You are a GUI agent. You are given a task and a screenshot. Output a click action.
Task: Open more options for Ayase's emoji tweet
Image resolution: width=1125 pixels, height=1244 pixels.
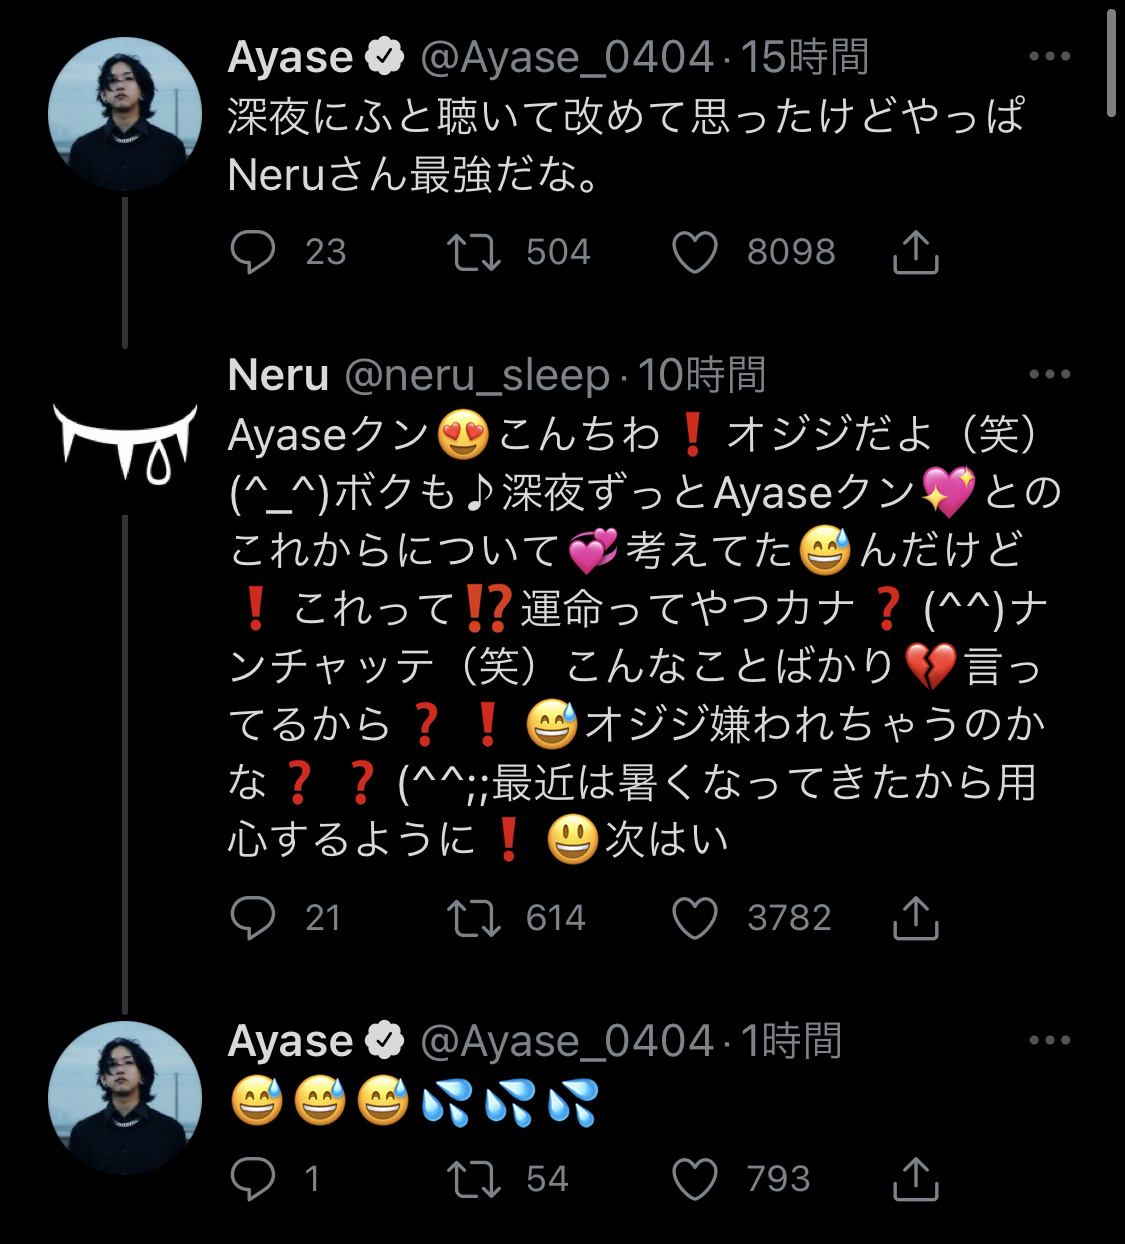(1049, 1040)
